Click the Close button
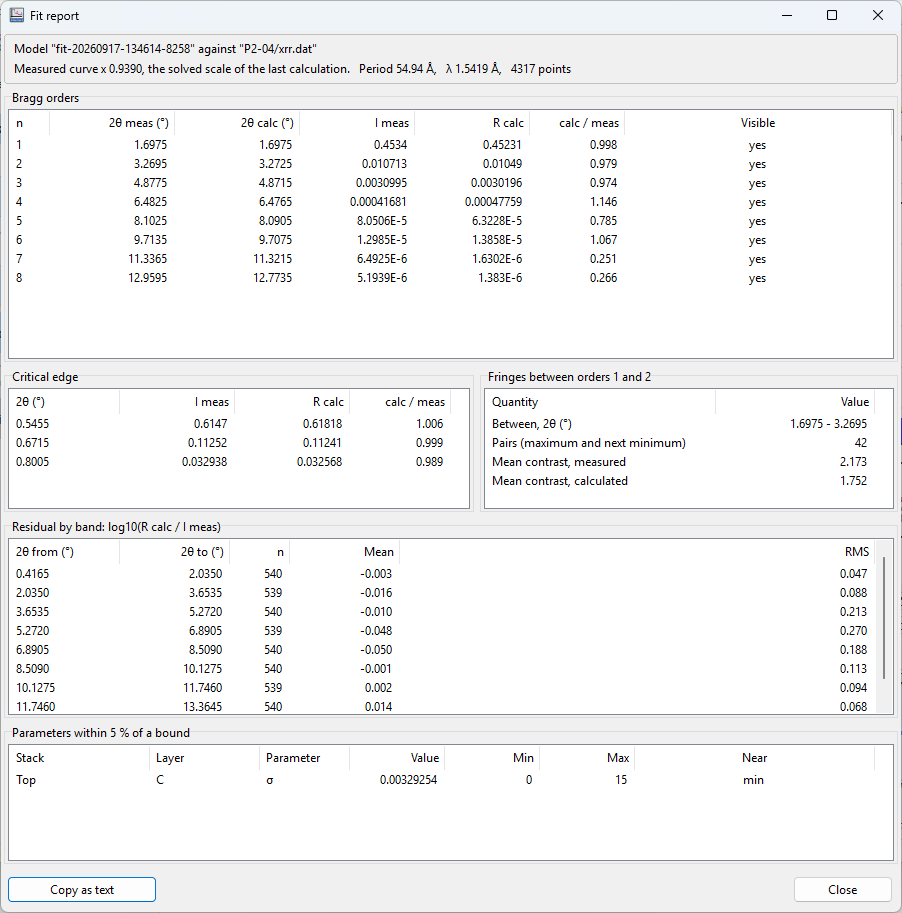 pyautogui.click(x=842, y=889)
